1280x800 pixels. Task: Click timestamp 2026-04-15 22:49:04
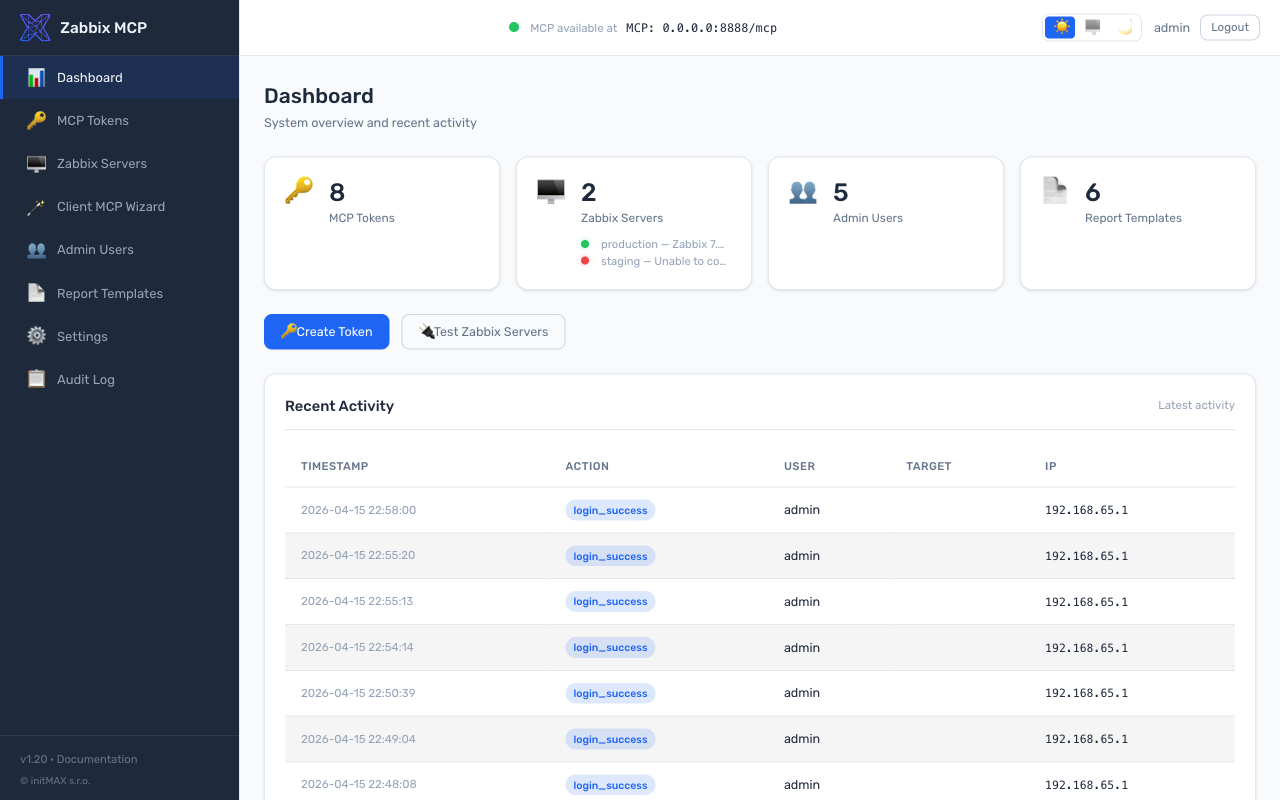(x=358, y=739)
